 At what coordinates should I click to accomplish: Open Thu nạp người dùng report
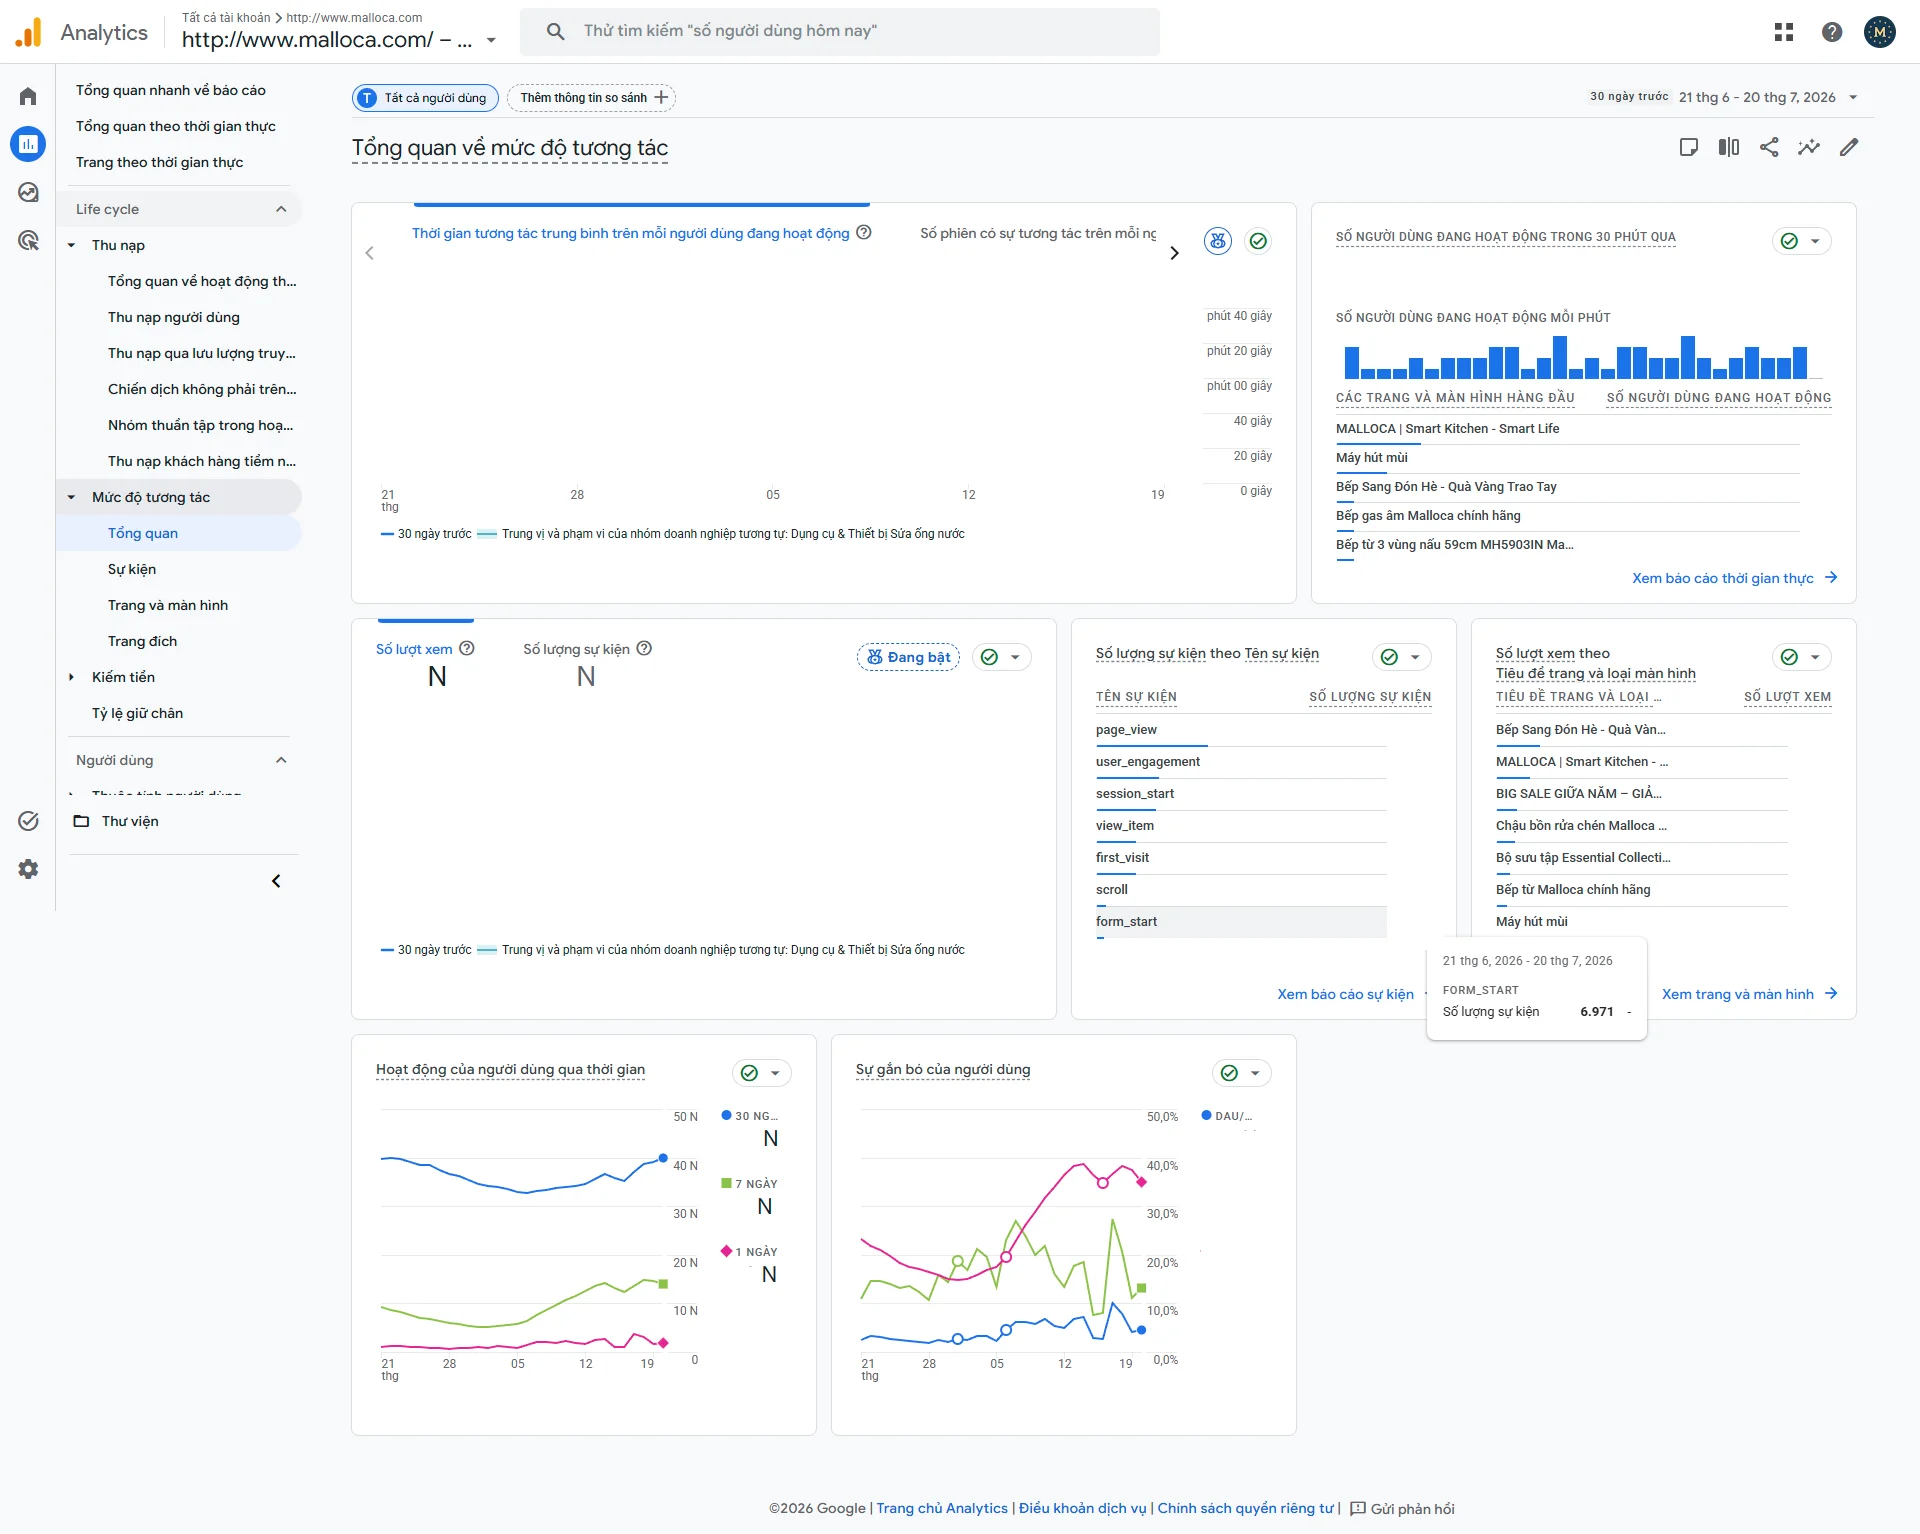pos(174,317)
